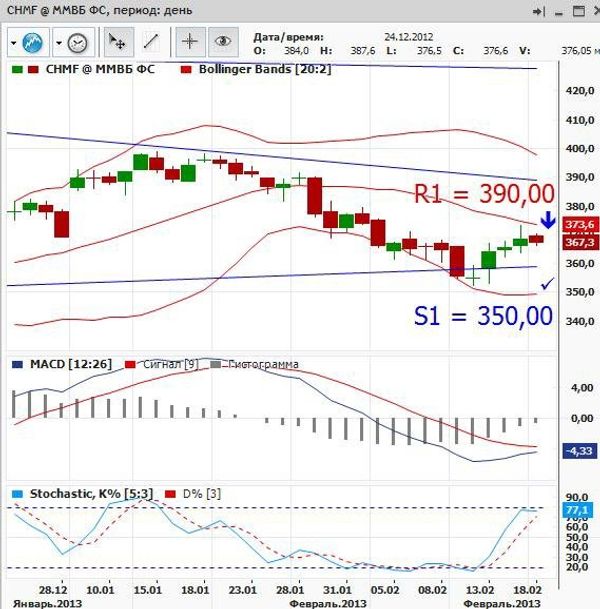The height and width of the screenshot is (609, 600).
Task: Click the open value 384,0
Action: coord(296,50)
